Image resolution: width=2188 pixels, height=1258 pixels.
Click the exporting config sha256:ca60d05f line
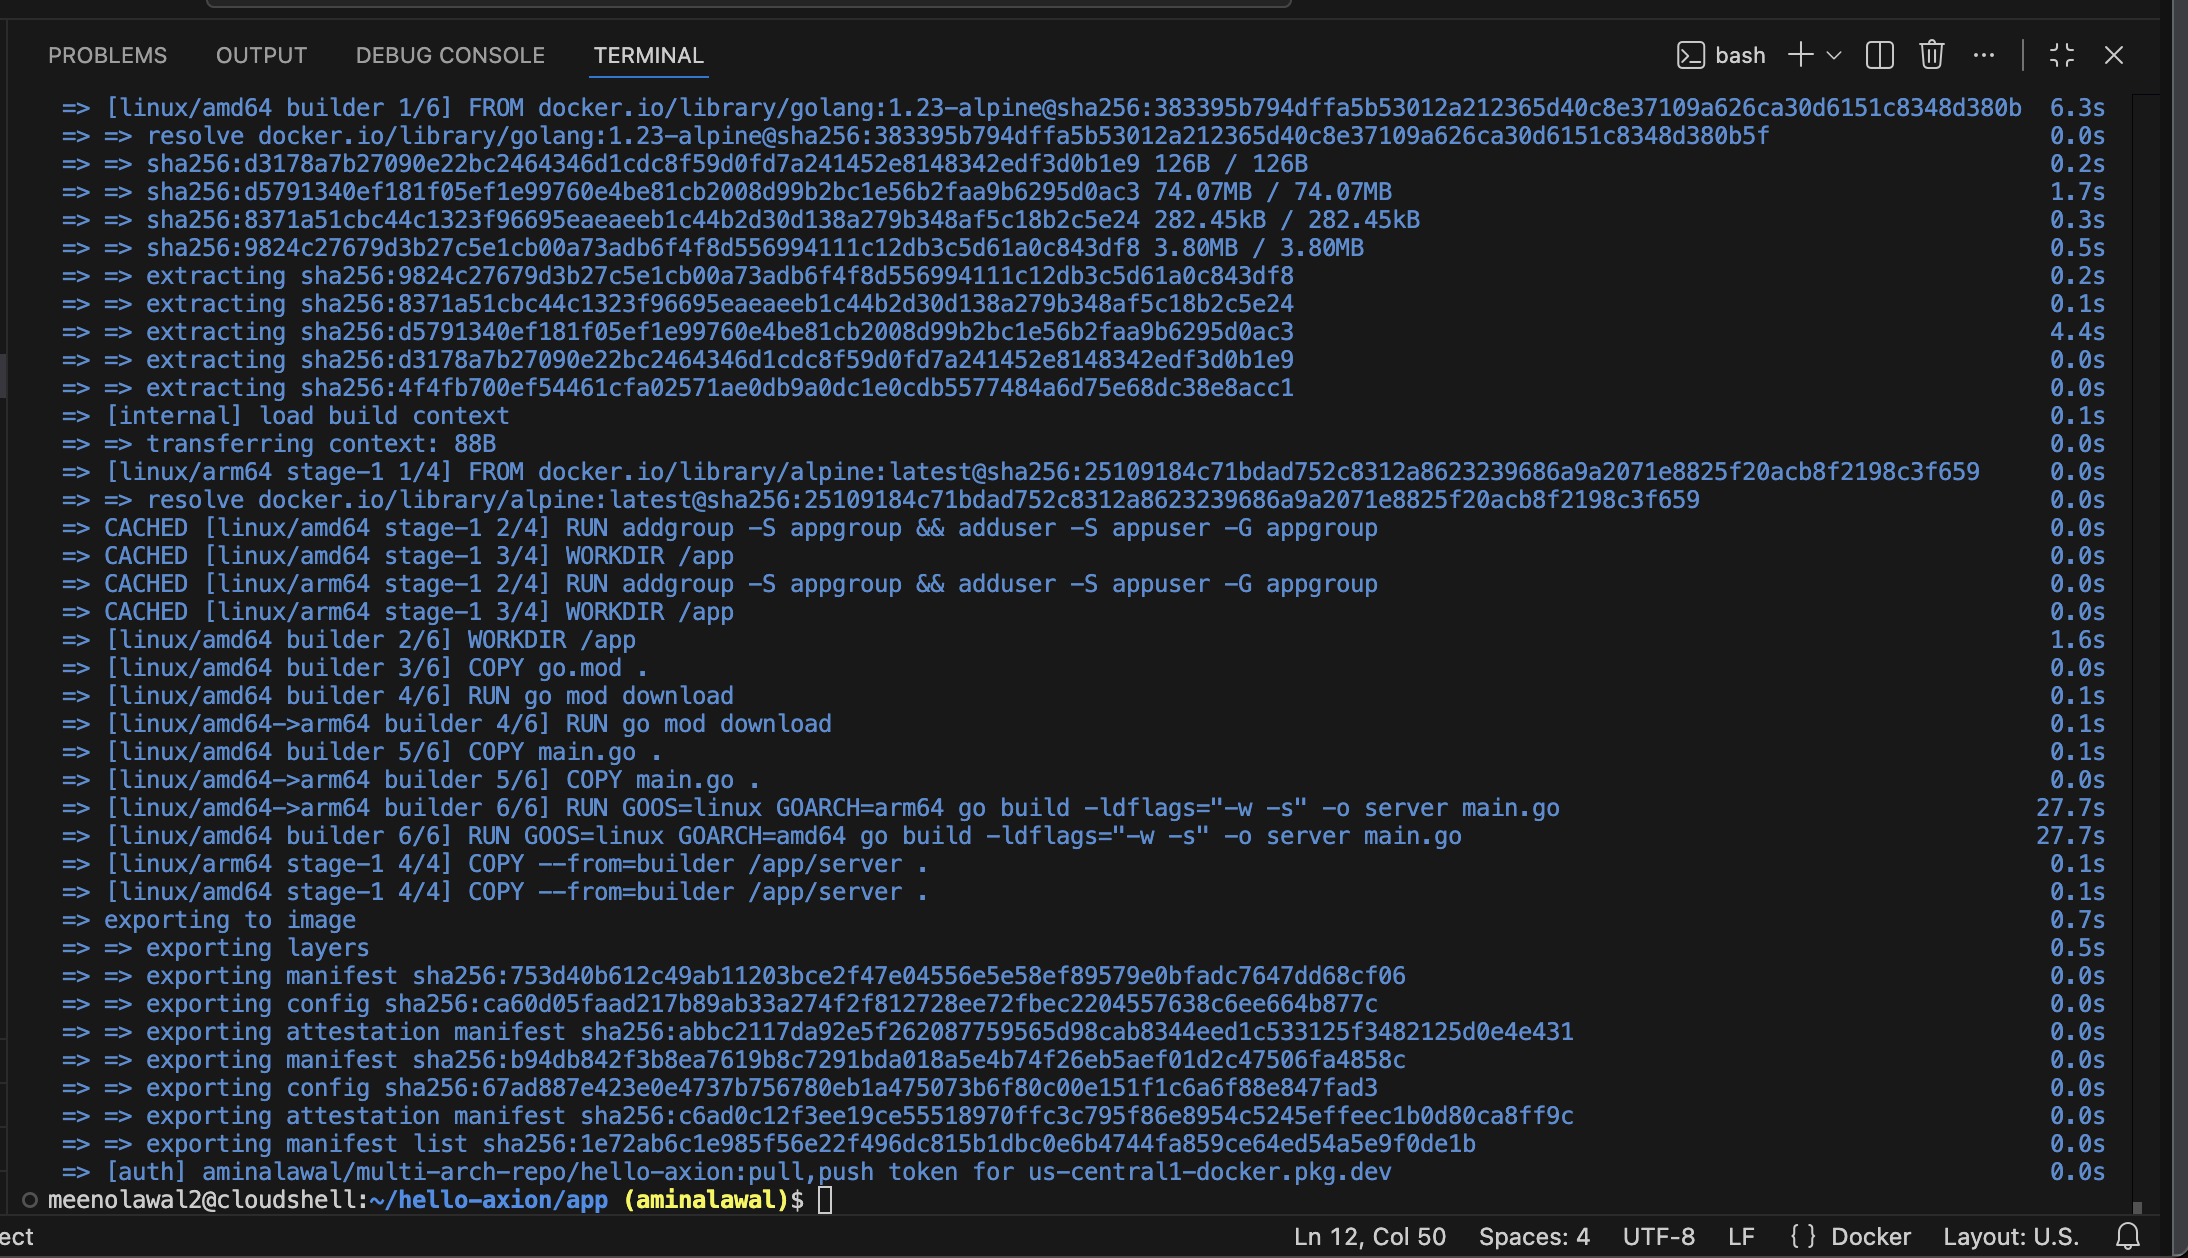coord(719,1004)
